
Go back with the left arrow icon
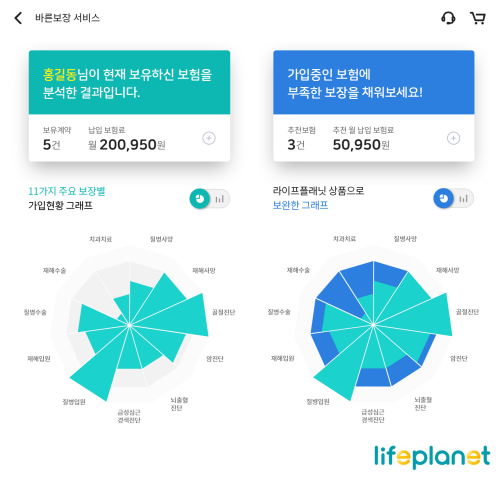coord(18,18)
